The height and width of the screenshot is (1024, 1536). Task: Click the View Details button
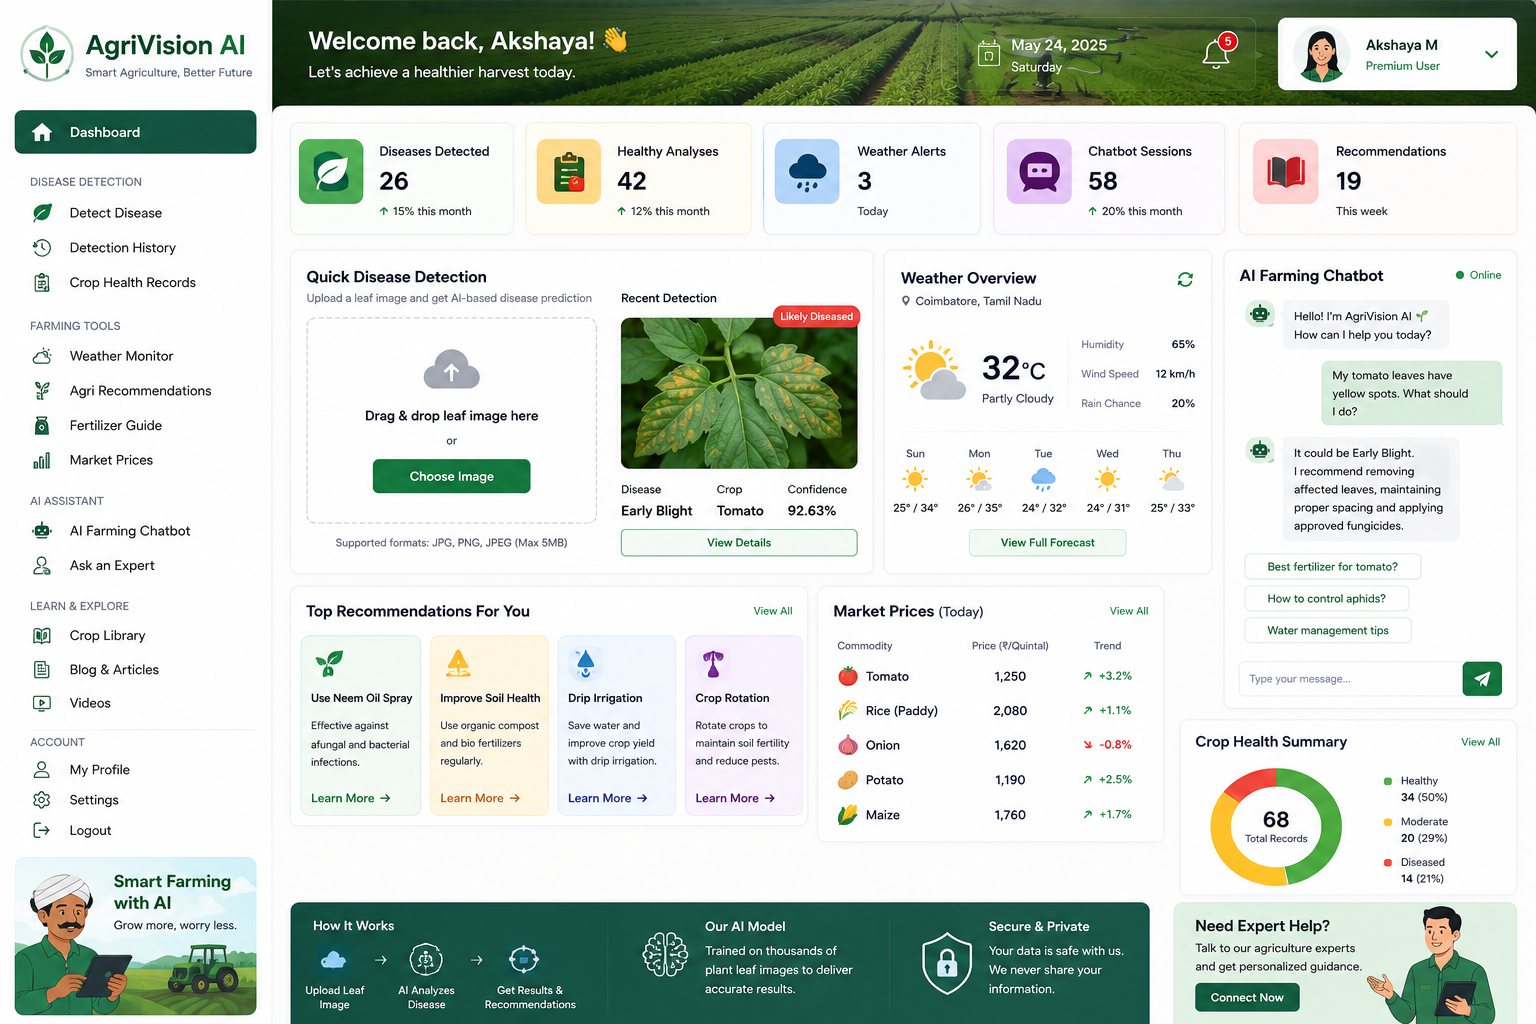tap(739, 542)
